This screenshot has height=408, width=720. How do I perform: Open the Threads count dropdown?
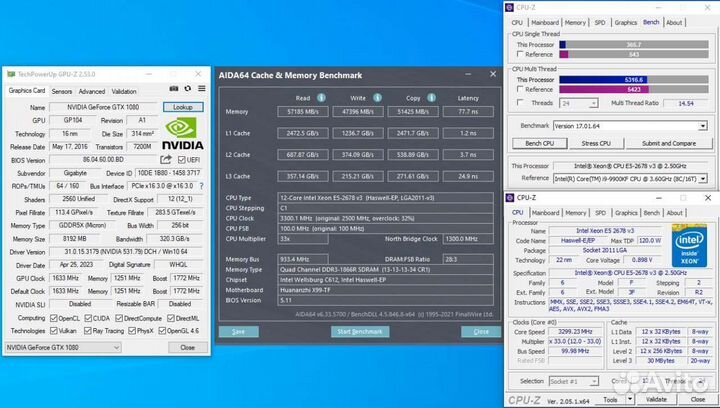click(x=579, y=103)
